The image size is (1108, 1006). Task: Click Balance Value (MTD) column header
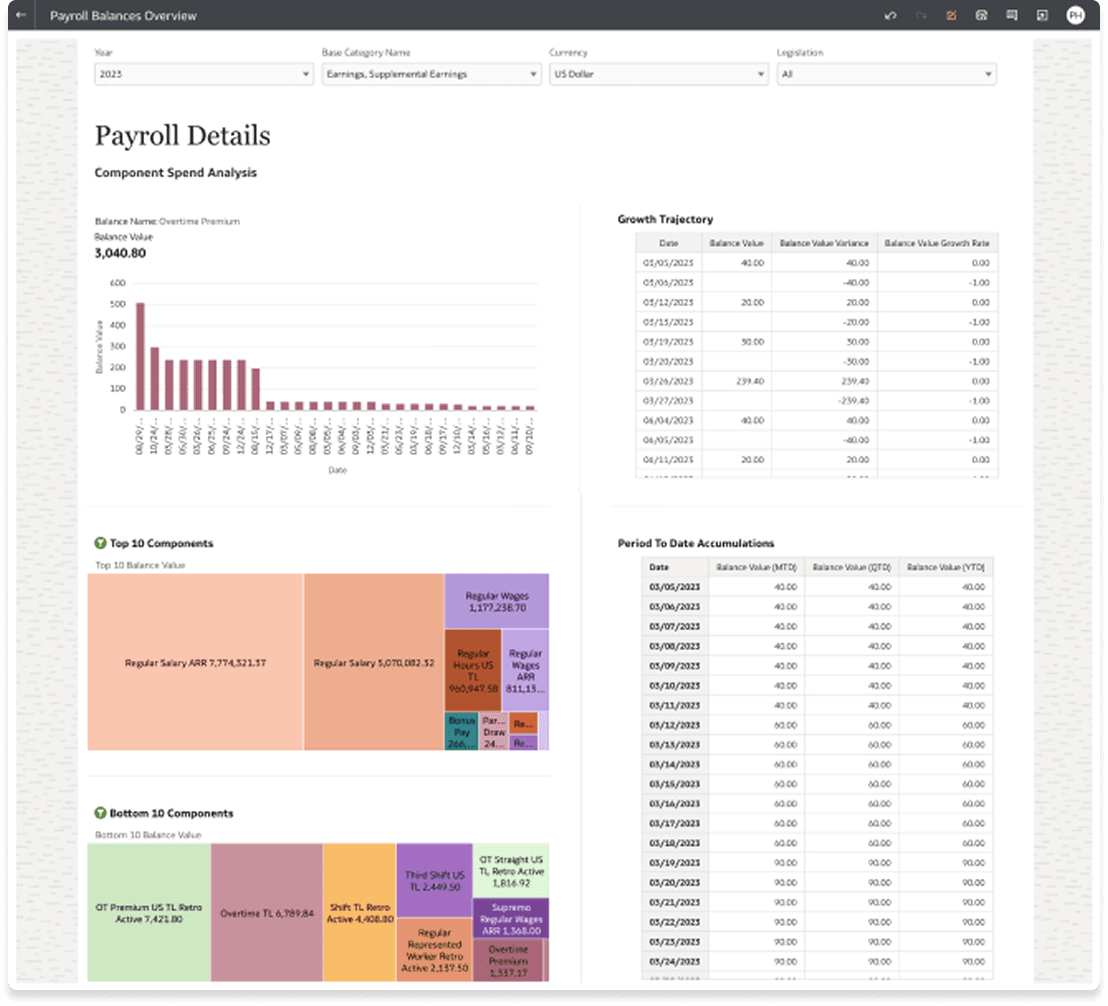click(756, 567)
